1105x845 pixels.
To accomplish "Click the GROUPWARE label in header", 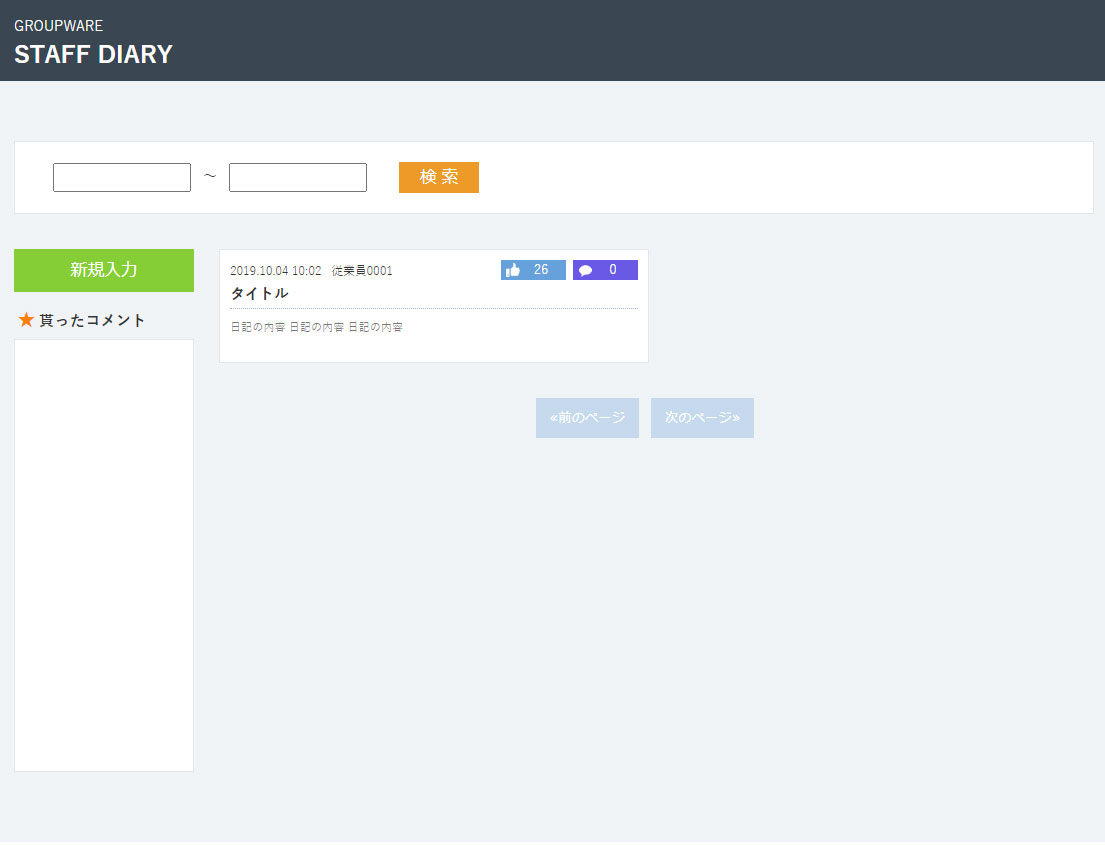I will (58, 26).
